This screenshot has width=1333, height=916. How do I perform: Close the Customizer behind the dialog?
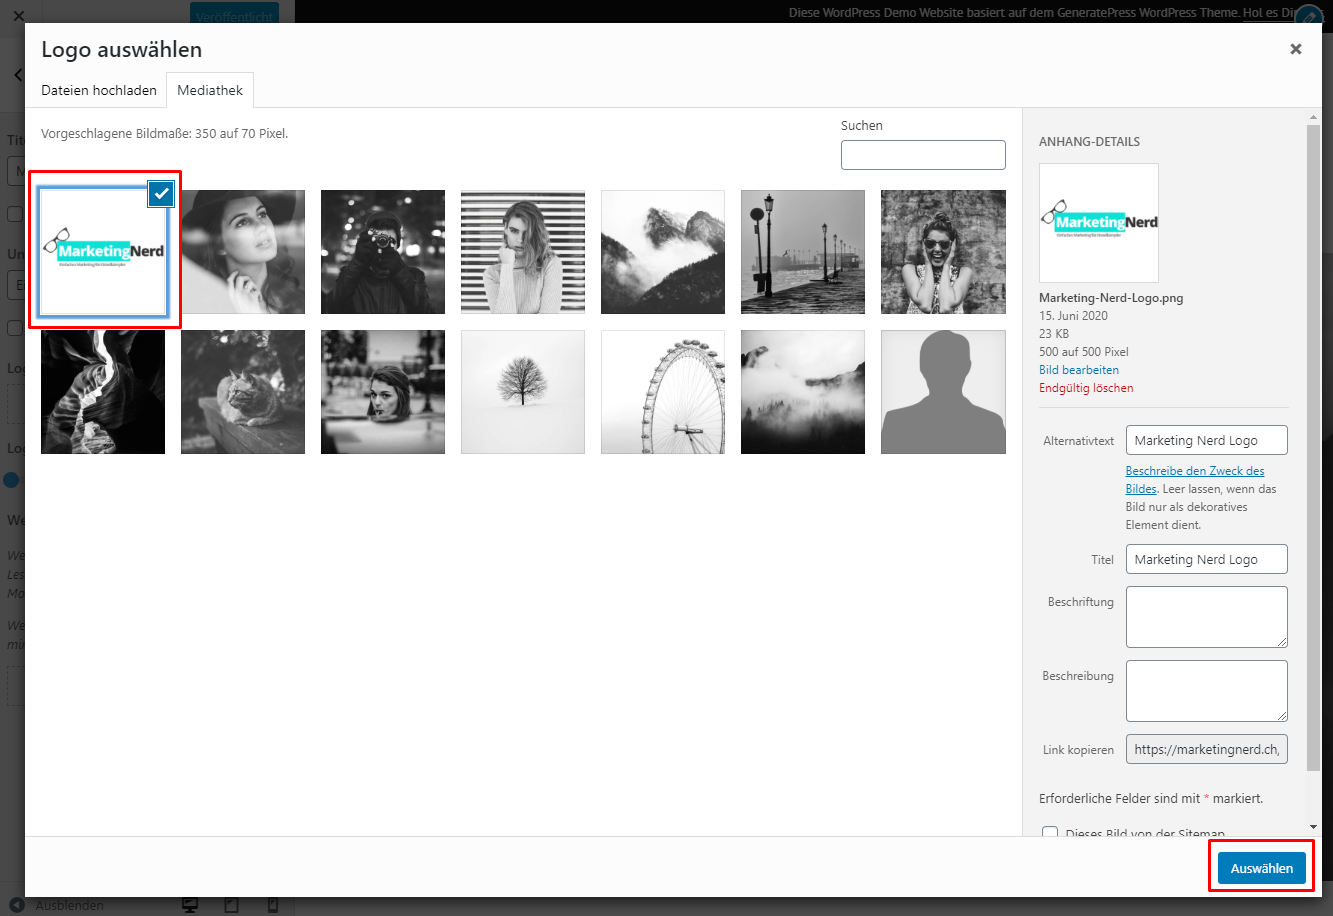point(18,16)
